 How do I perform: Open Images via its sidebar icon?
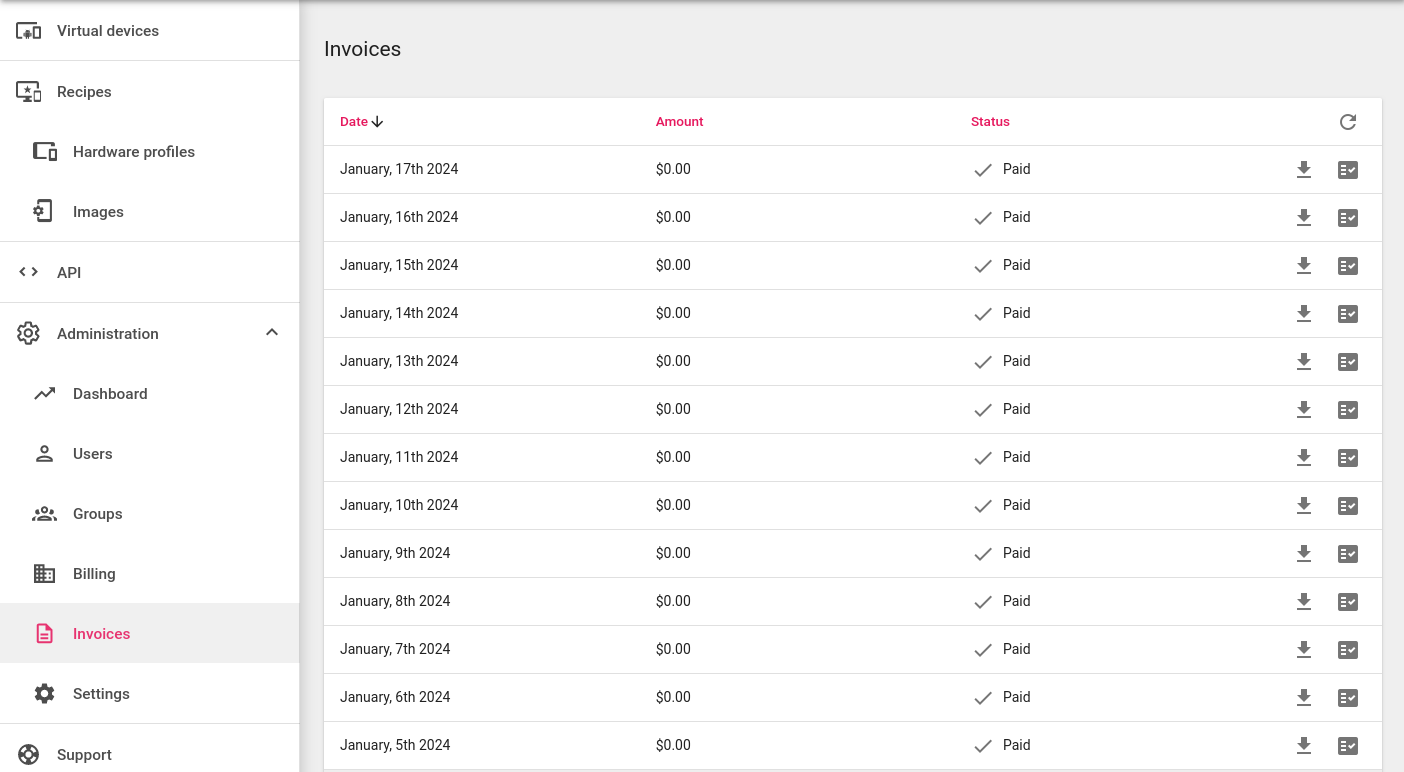(x=44, y=211)
